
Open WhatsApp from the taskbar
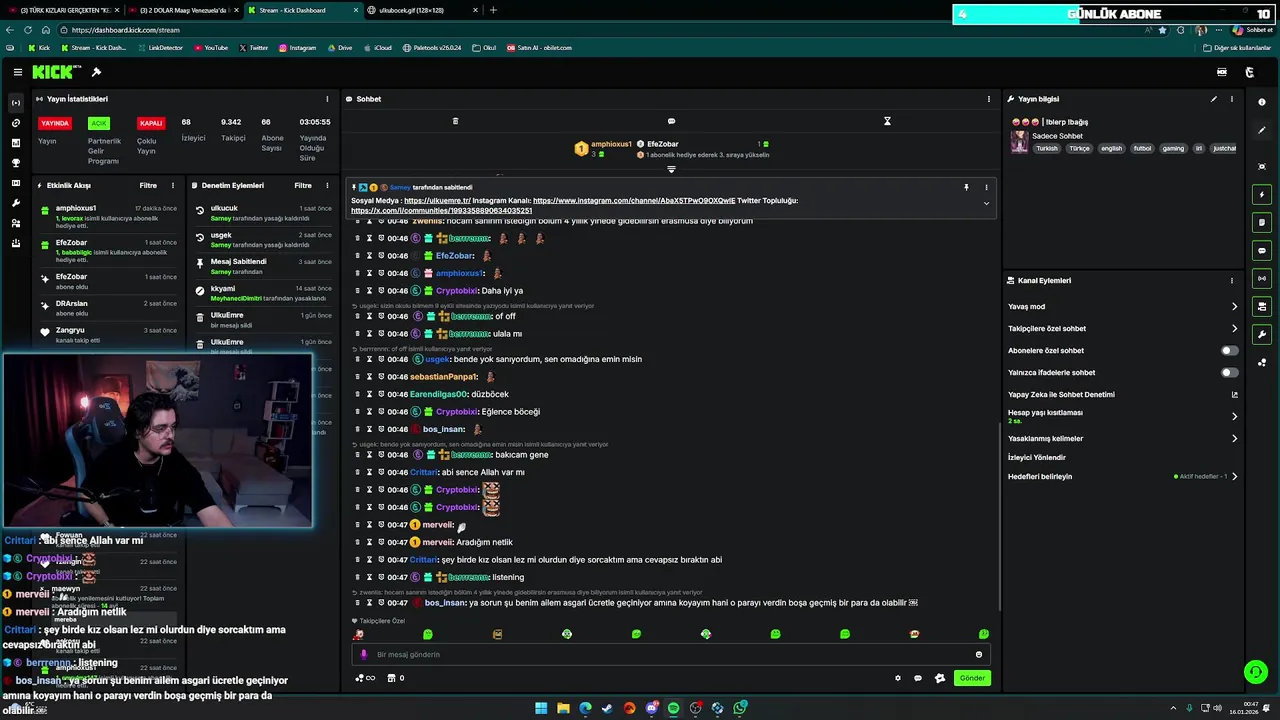[x=740, y=708]
